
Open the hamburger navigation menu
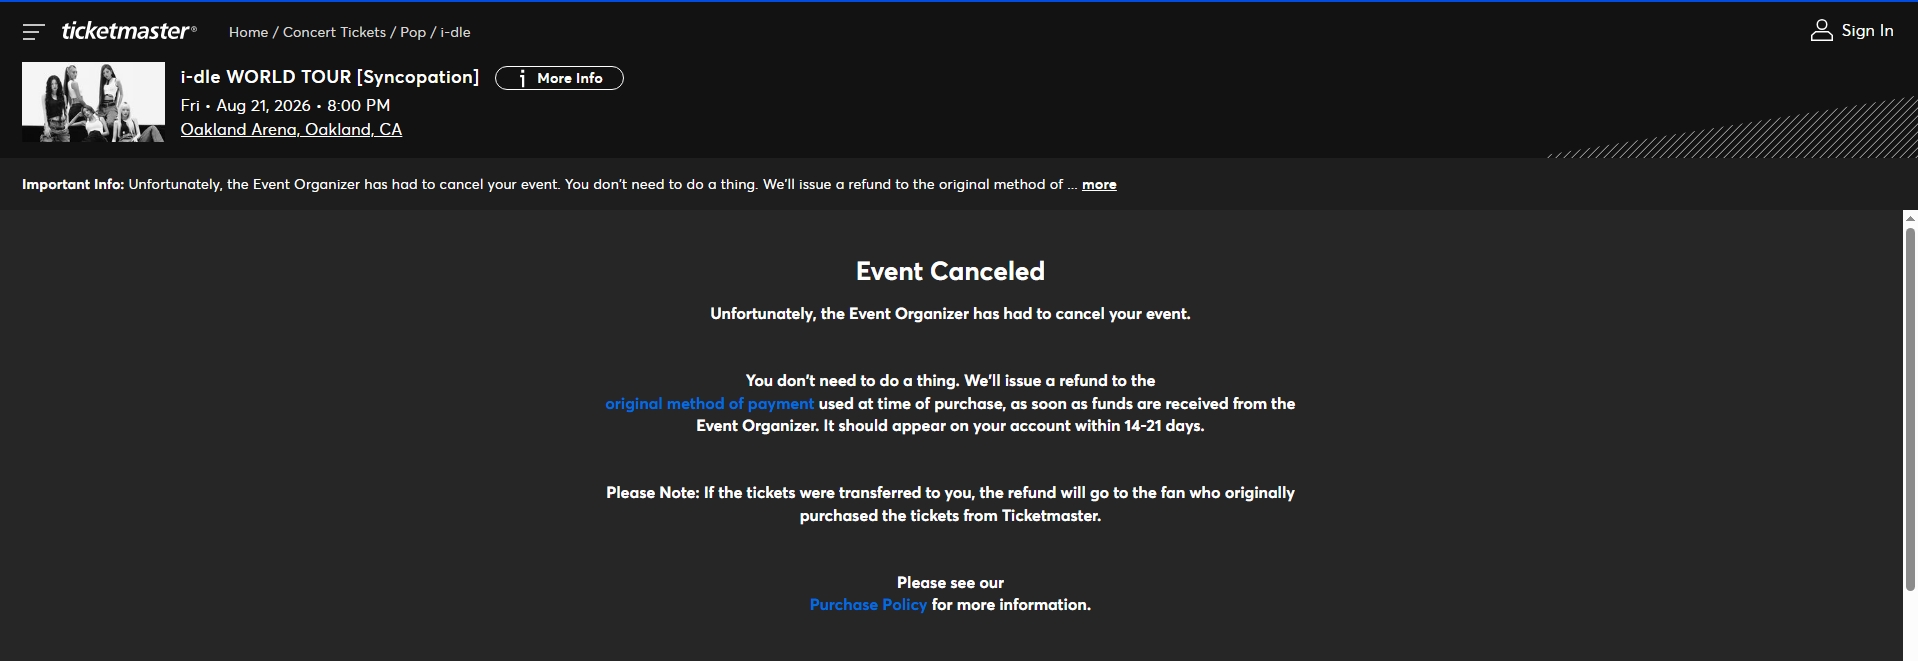(33, 32)
